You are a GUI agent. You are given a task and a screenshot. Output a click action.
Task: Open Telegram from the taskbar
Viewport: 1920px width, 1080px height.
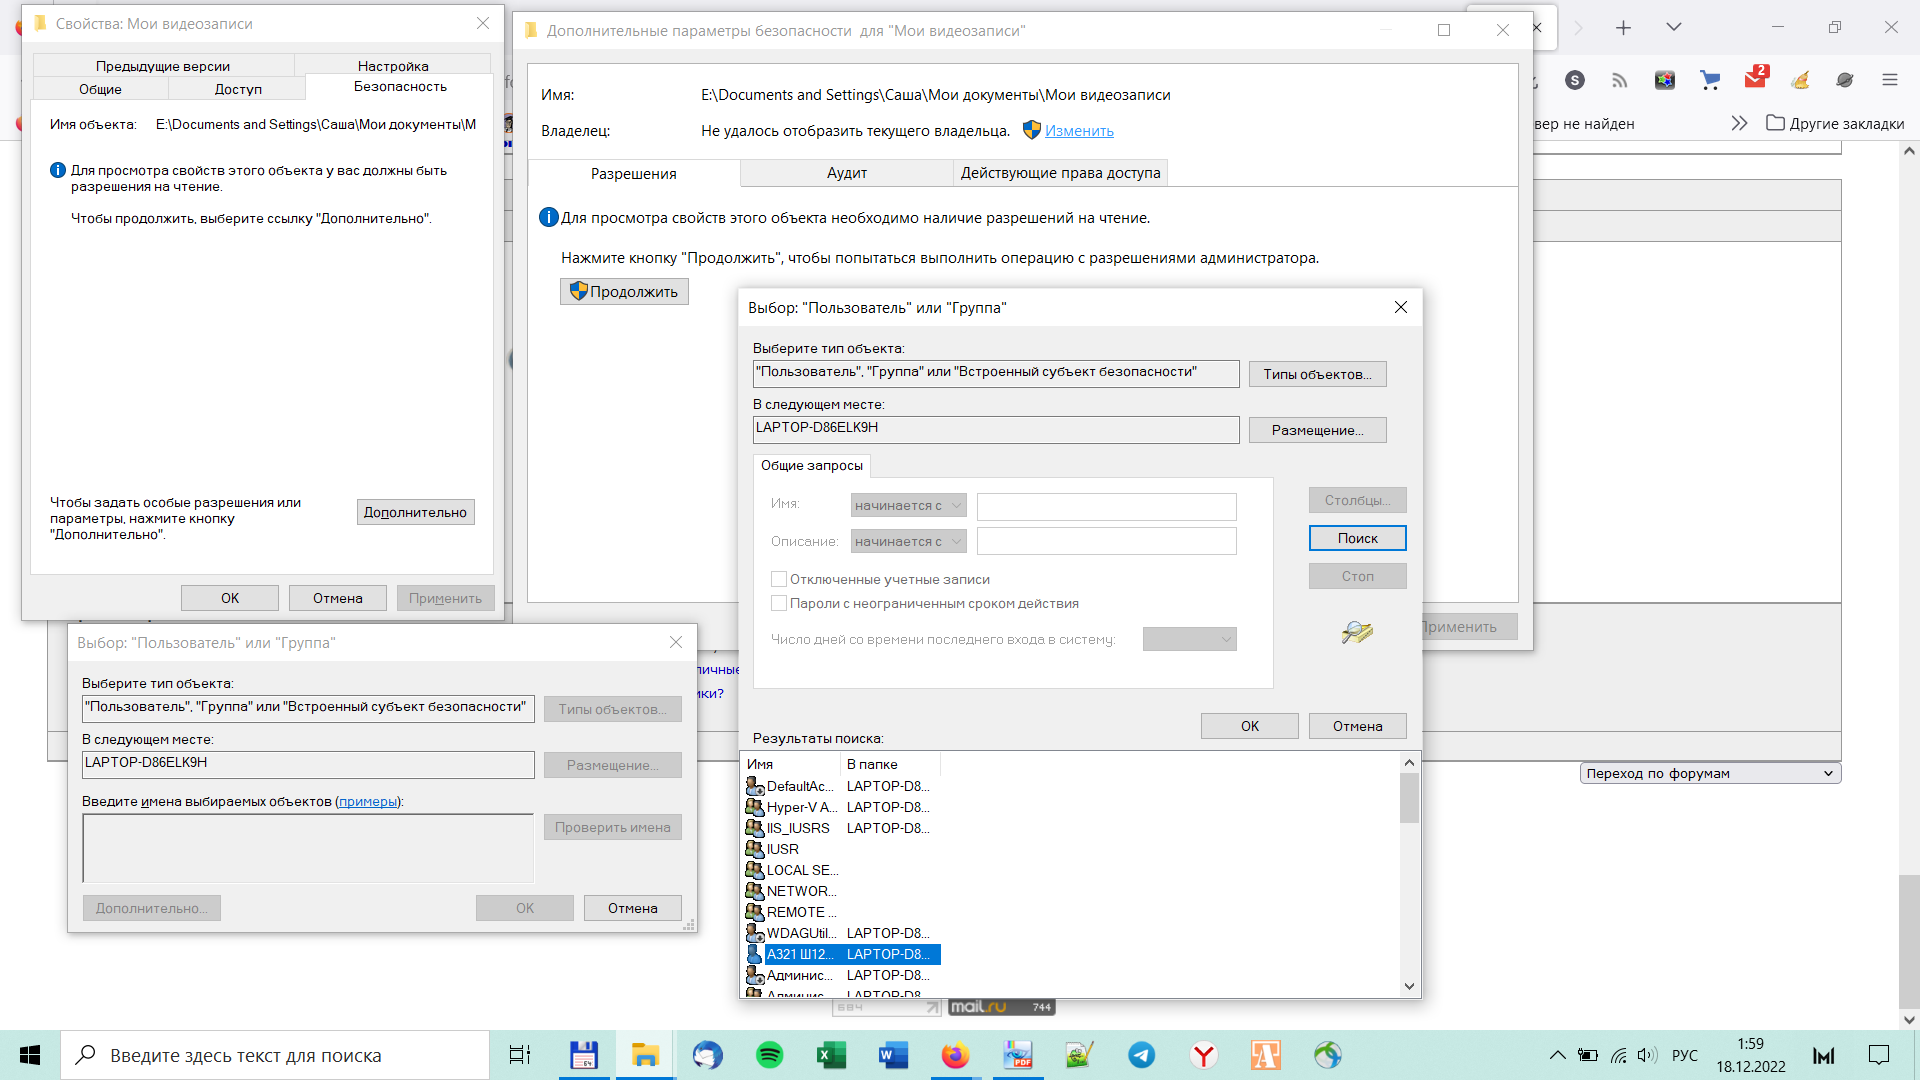[1141, 1055]
